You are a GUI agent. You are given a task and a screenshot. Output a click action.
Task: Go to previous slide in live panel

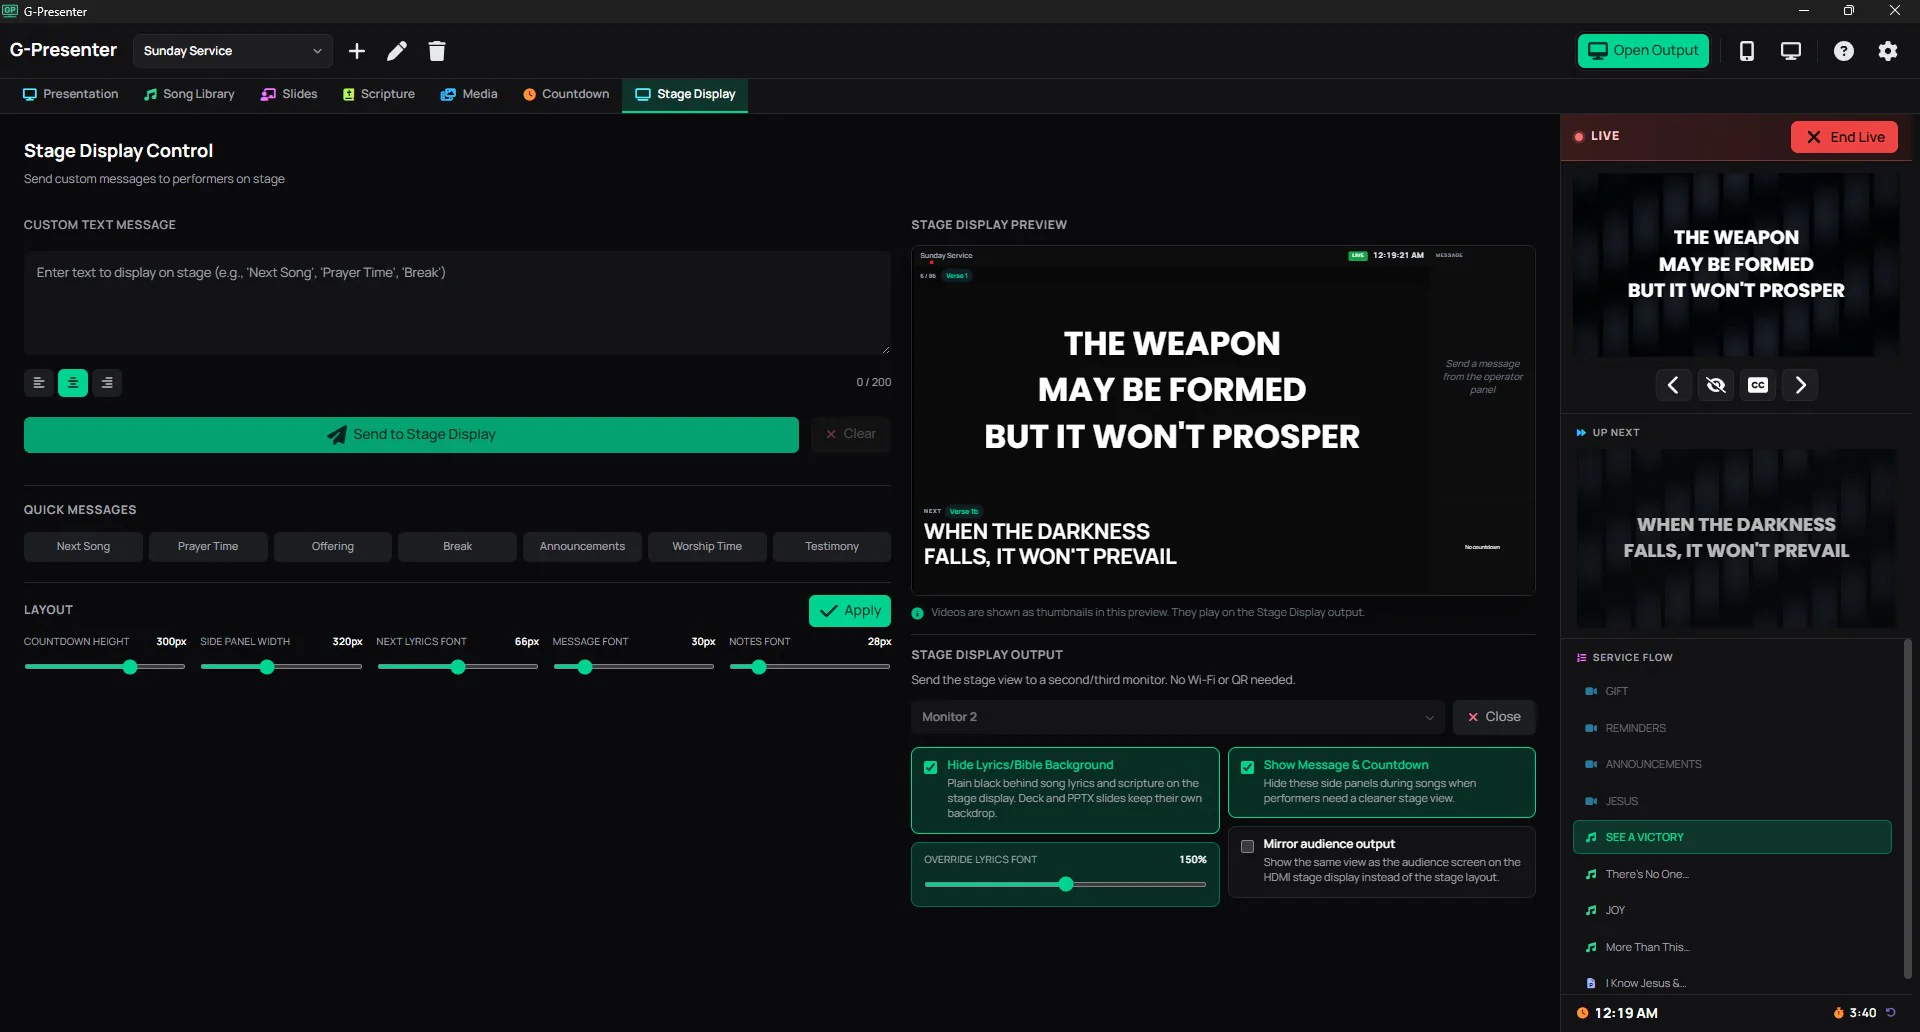click(x=1673, y=385)
